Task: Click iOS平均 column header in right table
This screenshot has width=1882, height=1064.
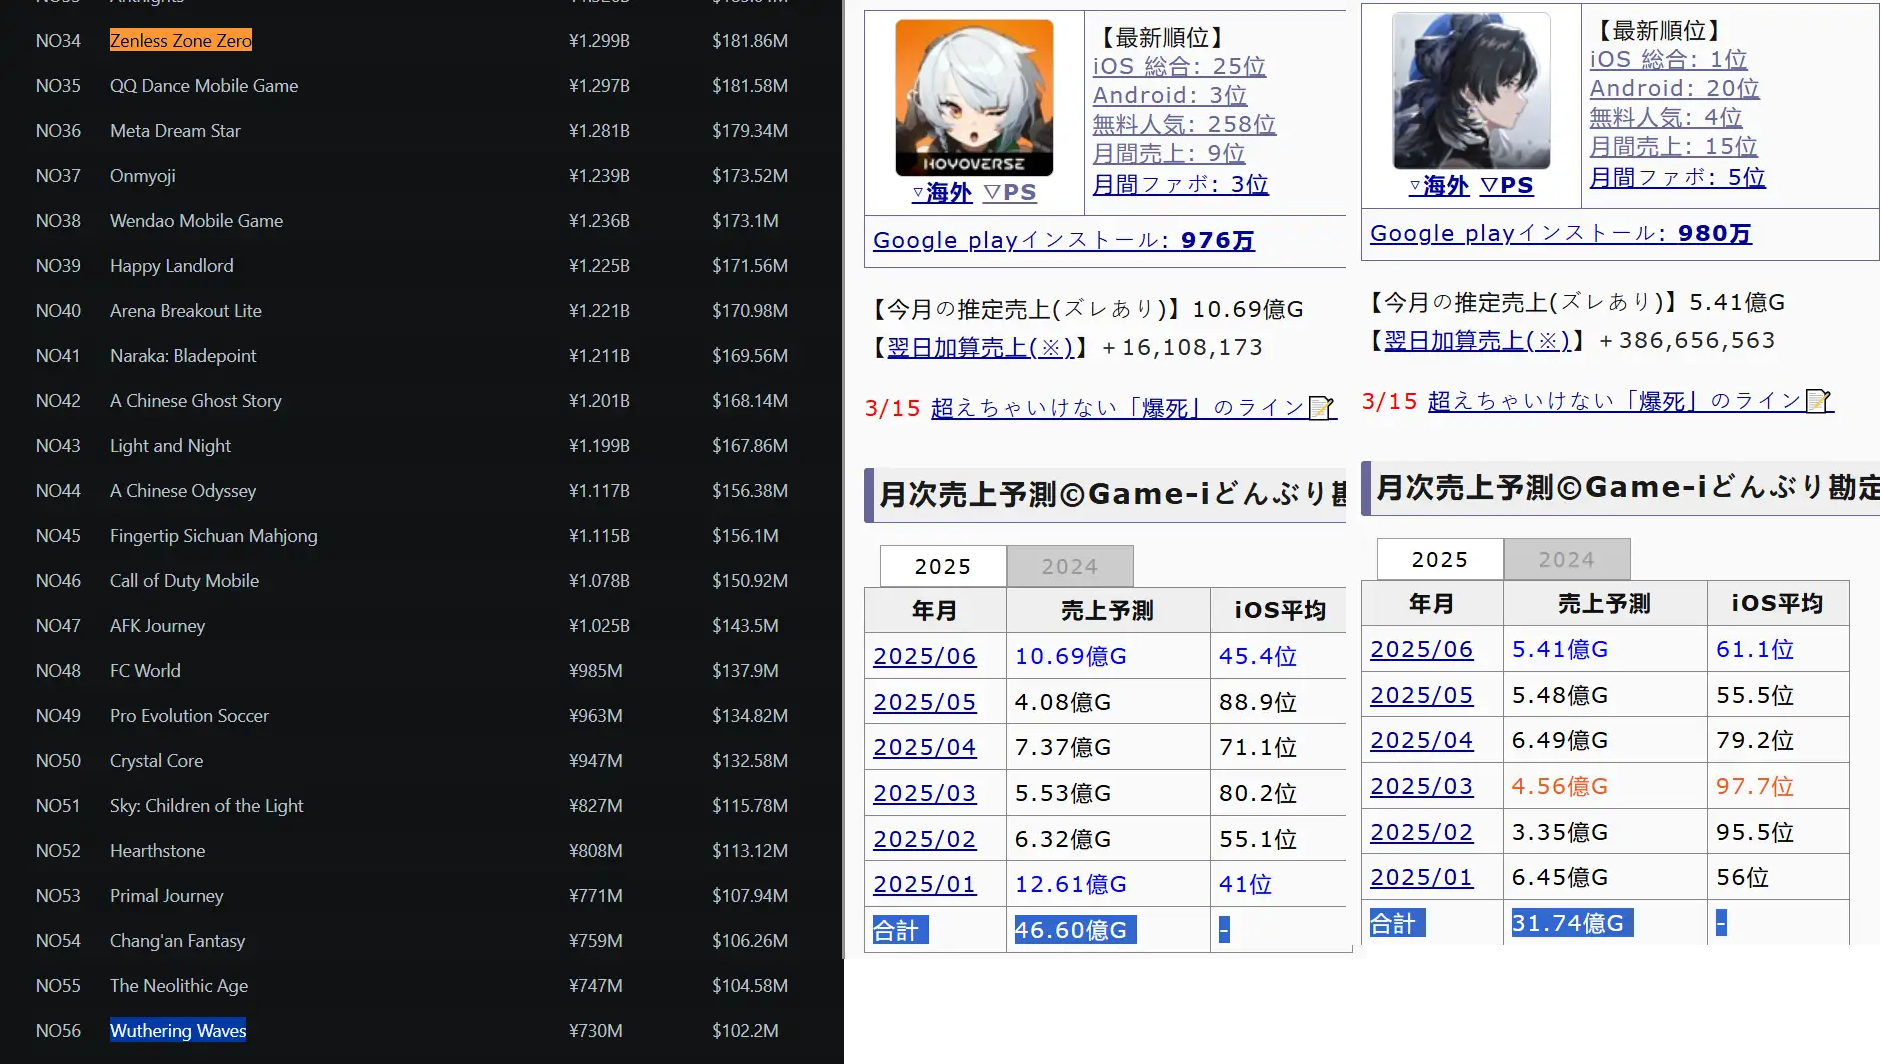Action: coord(1777,603)
